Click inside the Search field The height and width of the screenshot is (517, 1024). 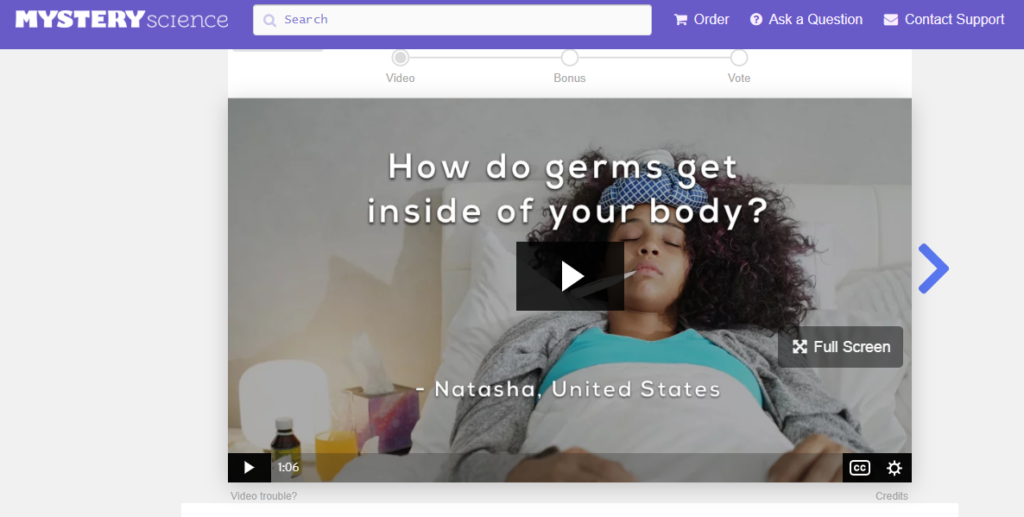click(452, 20)
